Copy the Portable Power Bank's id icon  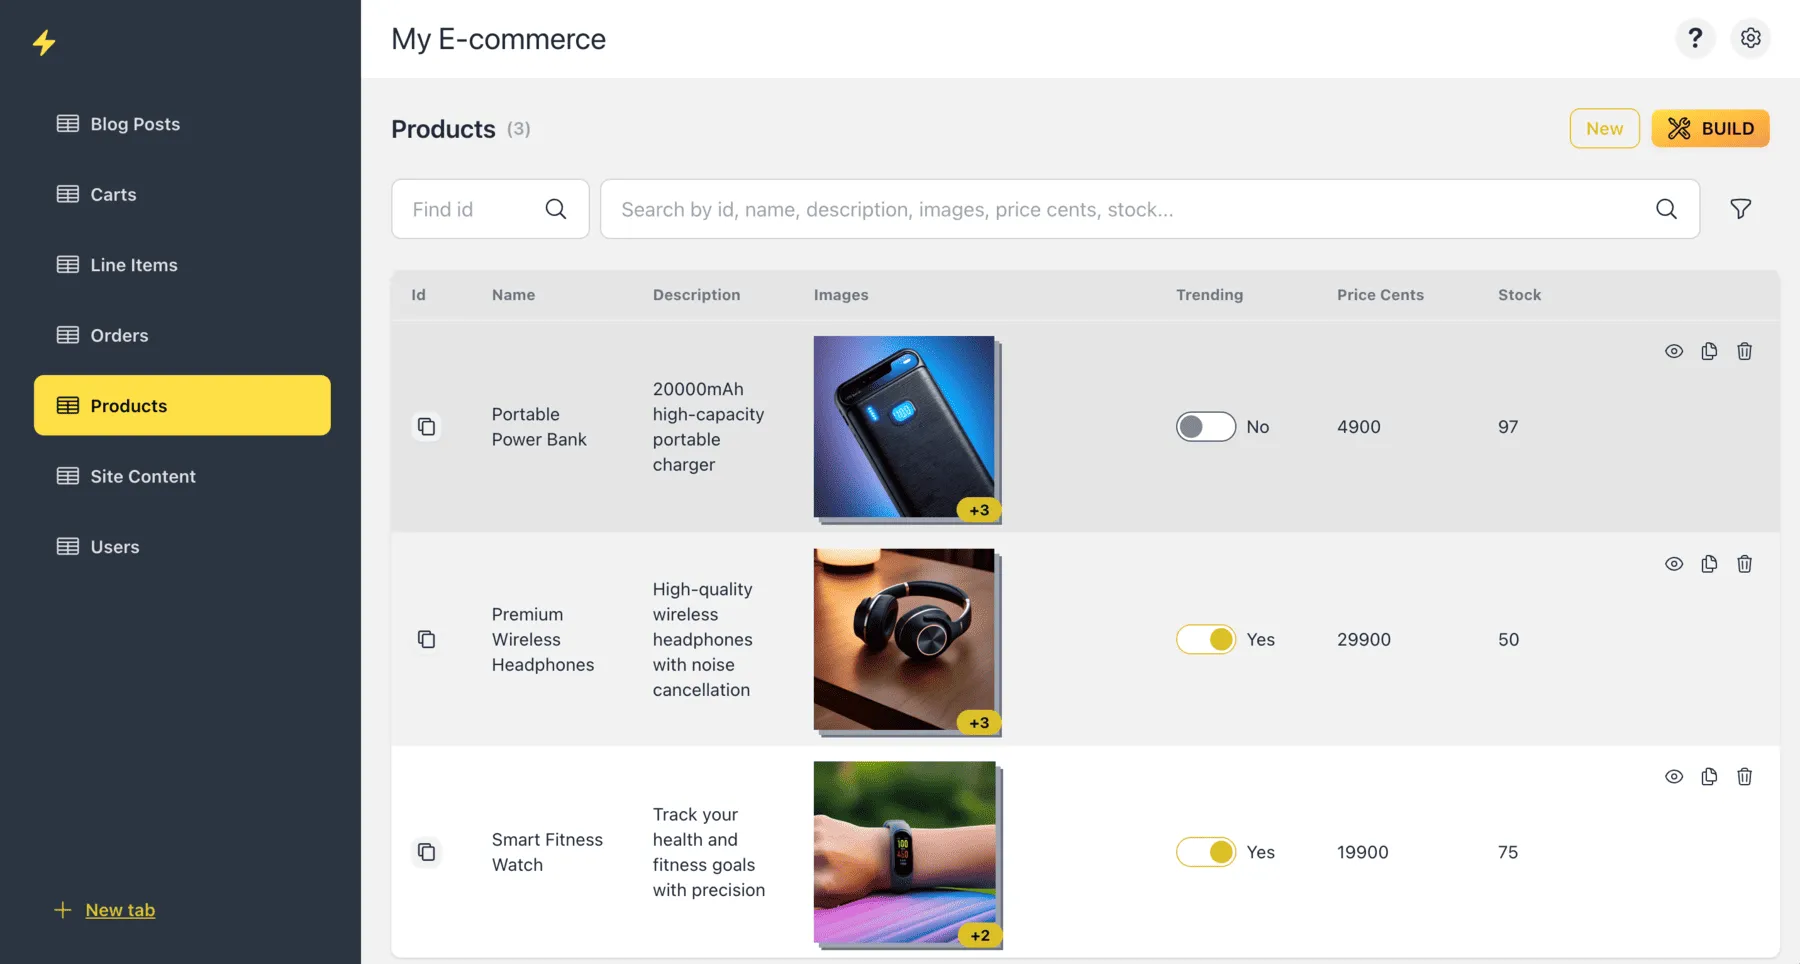tap(427, 426)
